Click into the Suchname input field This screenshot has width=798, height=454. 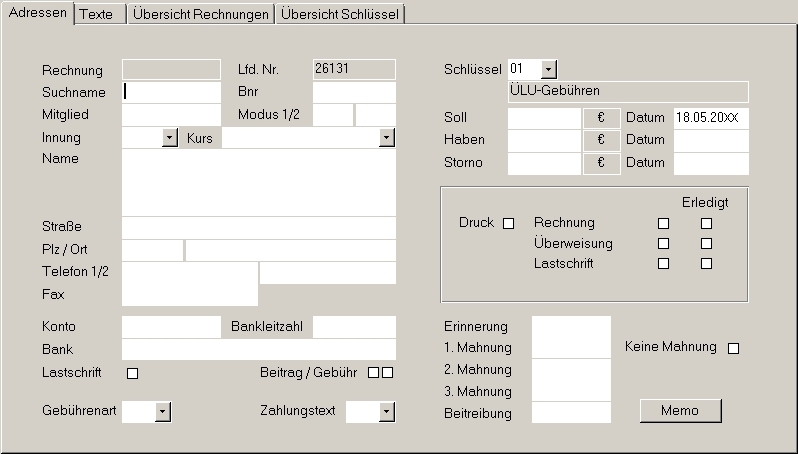click(x=171, y=92)
